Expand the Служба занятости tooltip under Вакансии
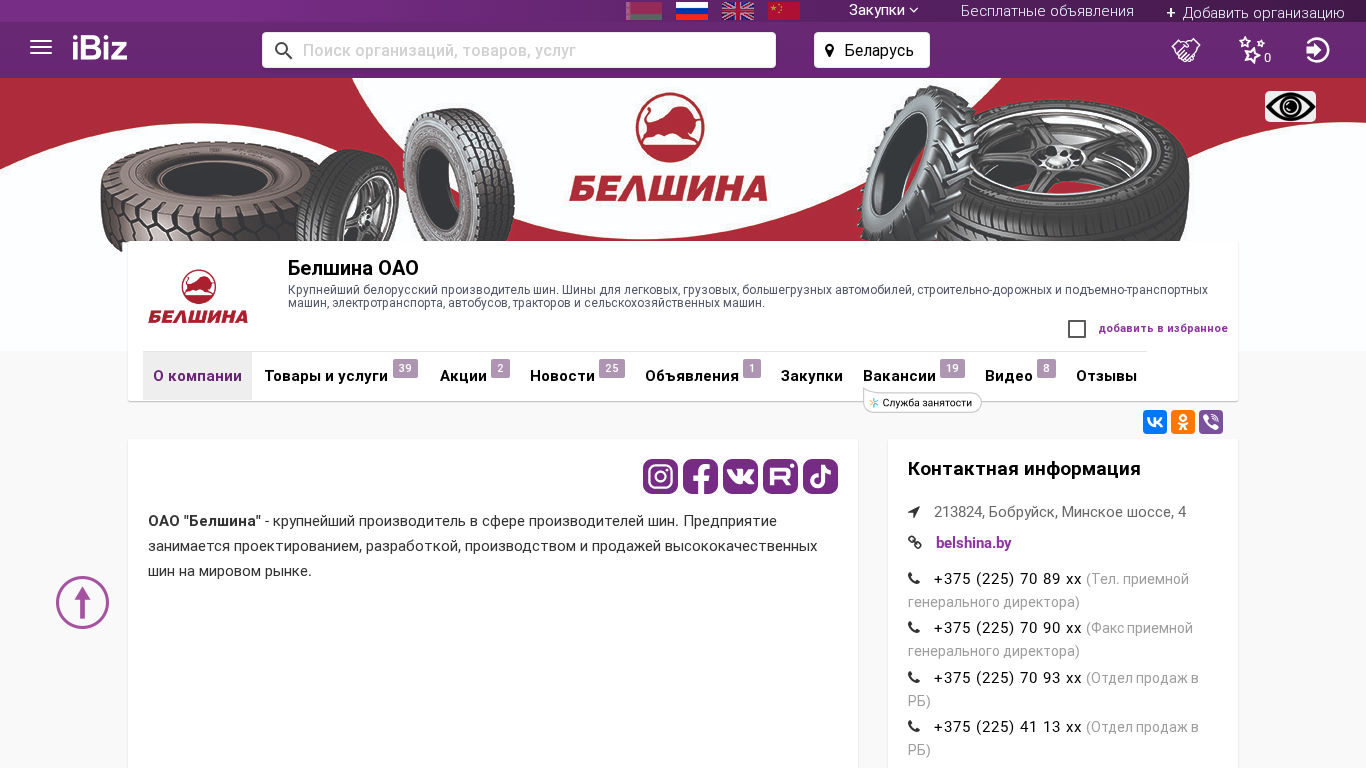1366x768 pixels. coord(922,402)
